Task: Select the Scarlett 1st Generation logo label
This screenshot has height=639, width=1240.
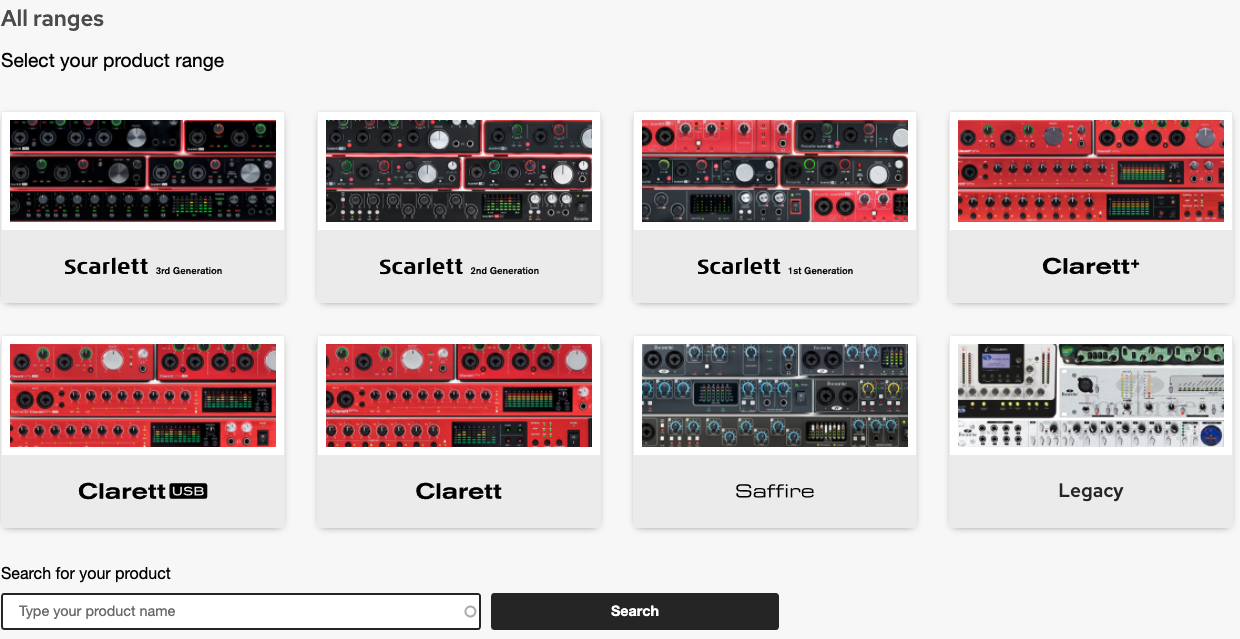Action: point(775,267)
